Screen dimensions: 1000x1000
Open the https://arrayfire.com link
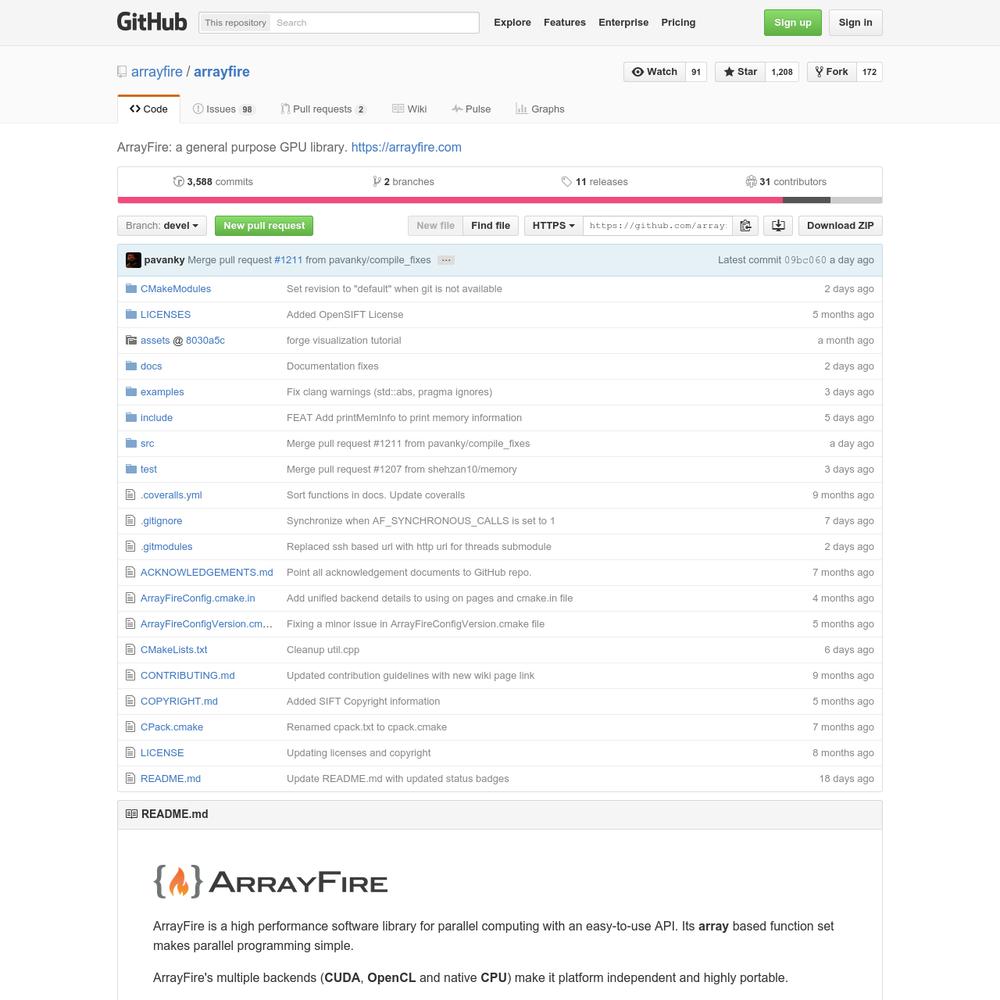point(406,147)
